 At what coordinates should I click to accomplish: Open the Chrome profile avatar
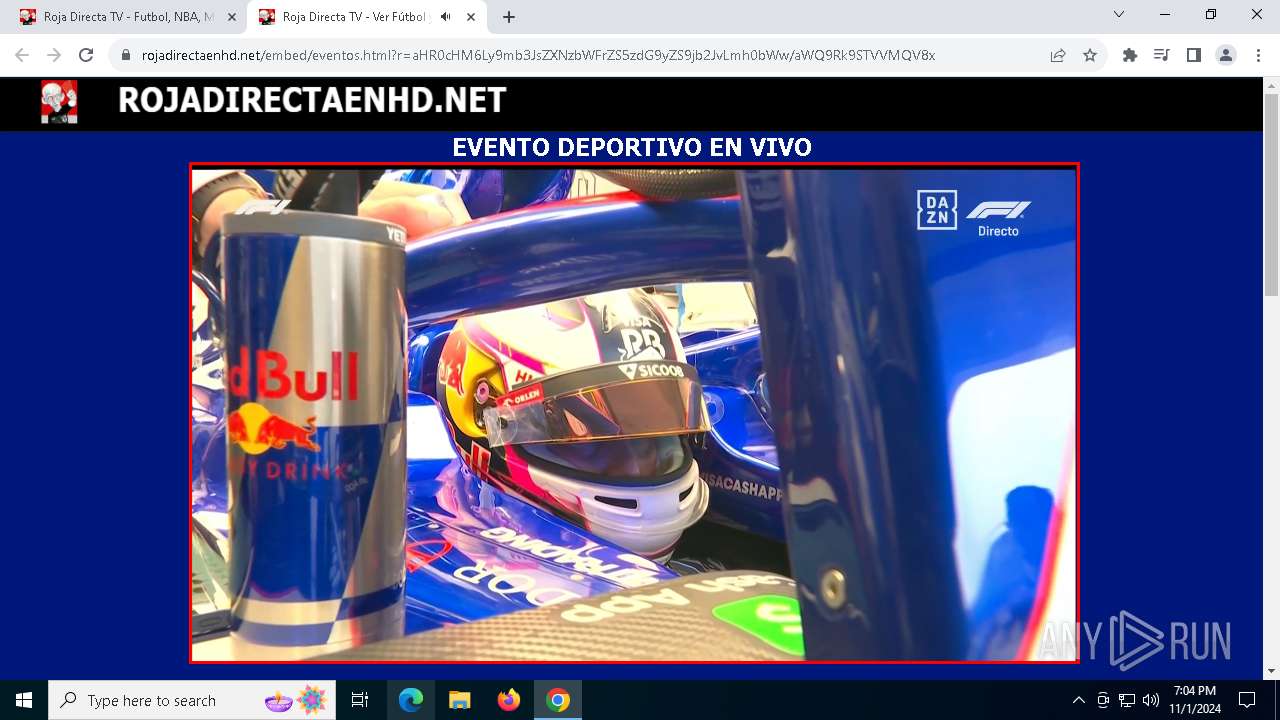click(1226, 55)
